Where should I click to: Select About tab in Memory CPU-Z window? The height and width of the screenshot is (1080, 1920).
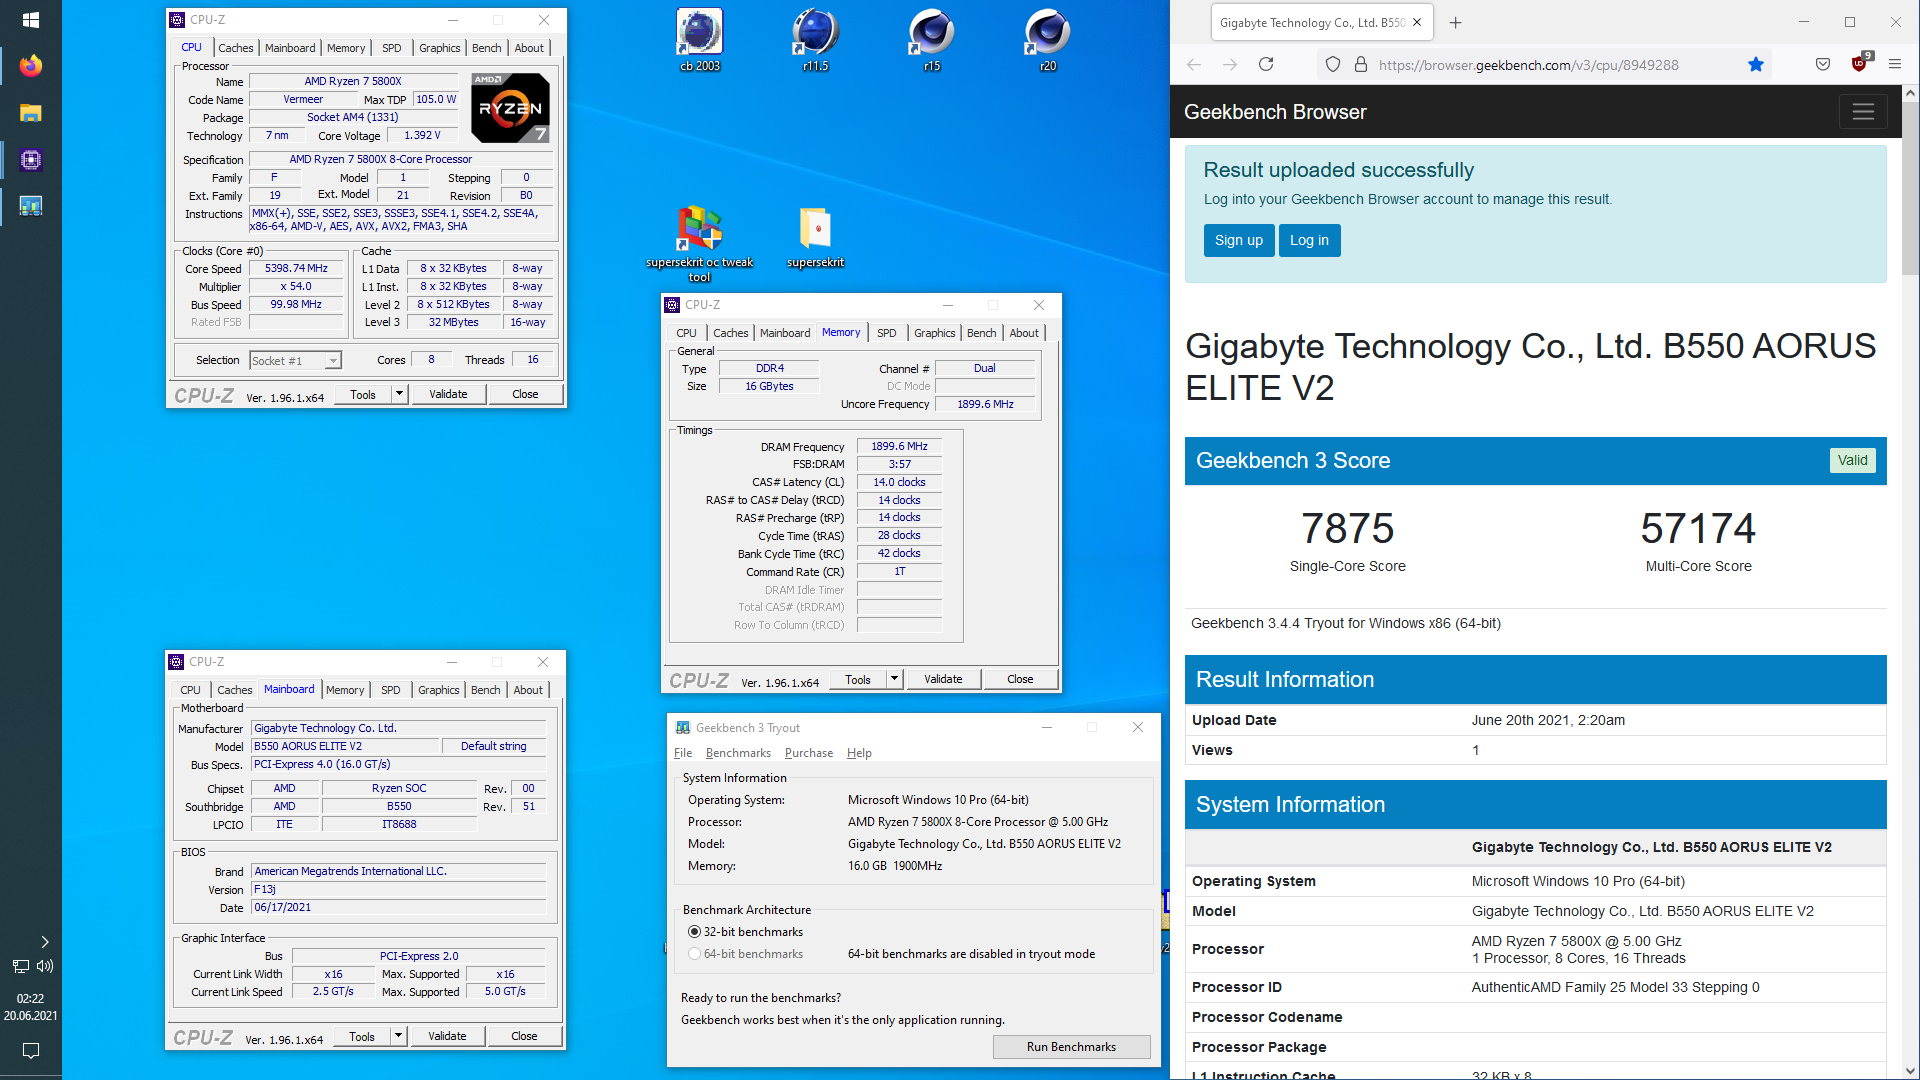[1024, 333]
